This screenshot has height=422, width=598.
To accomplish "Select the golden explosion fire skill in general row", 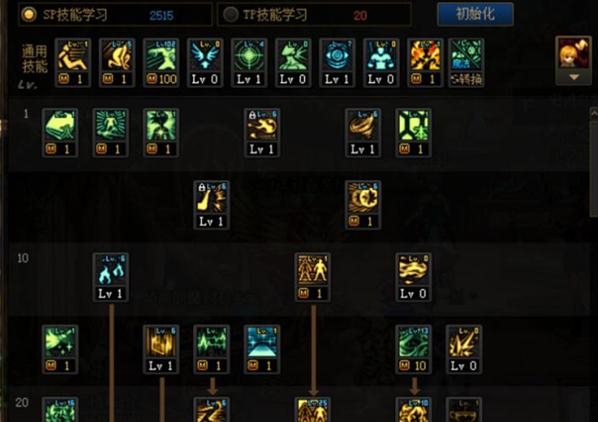I will [425, 63].
